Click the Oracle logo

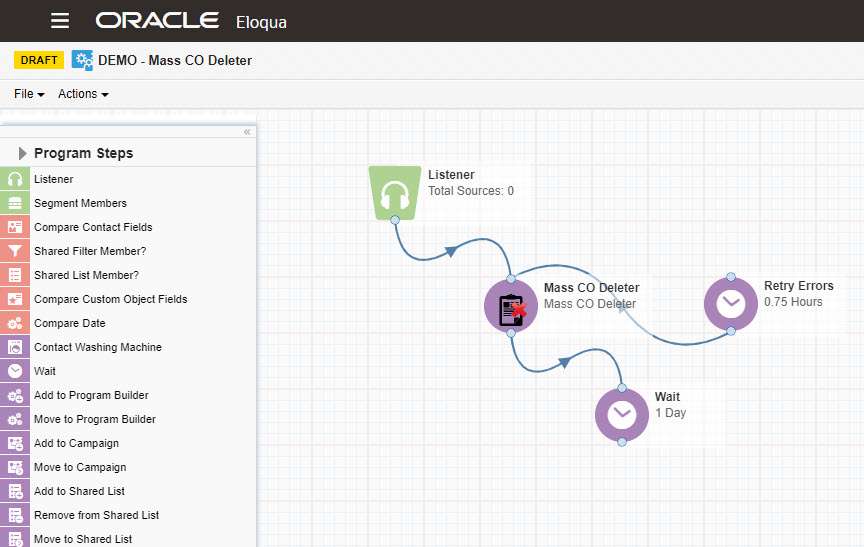157,20
